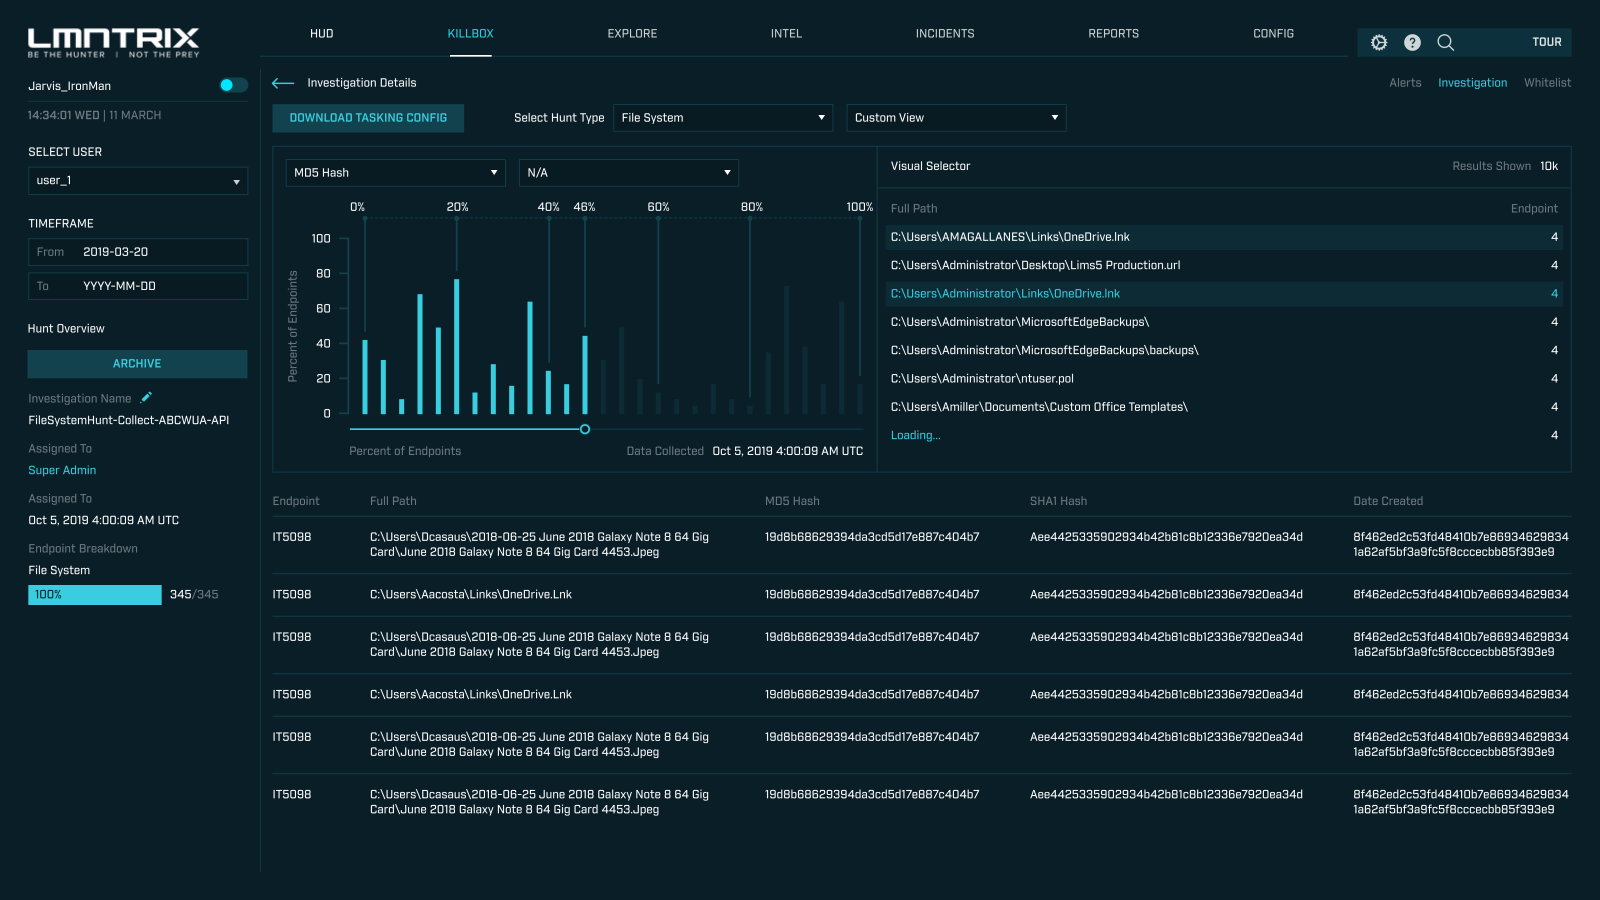Select the MicrosoftEdgeBackups\backups\ path row

1224,350
